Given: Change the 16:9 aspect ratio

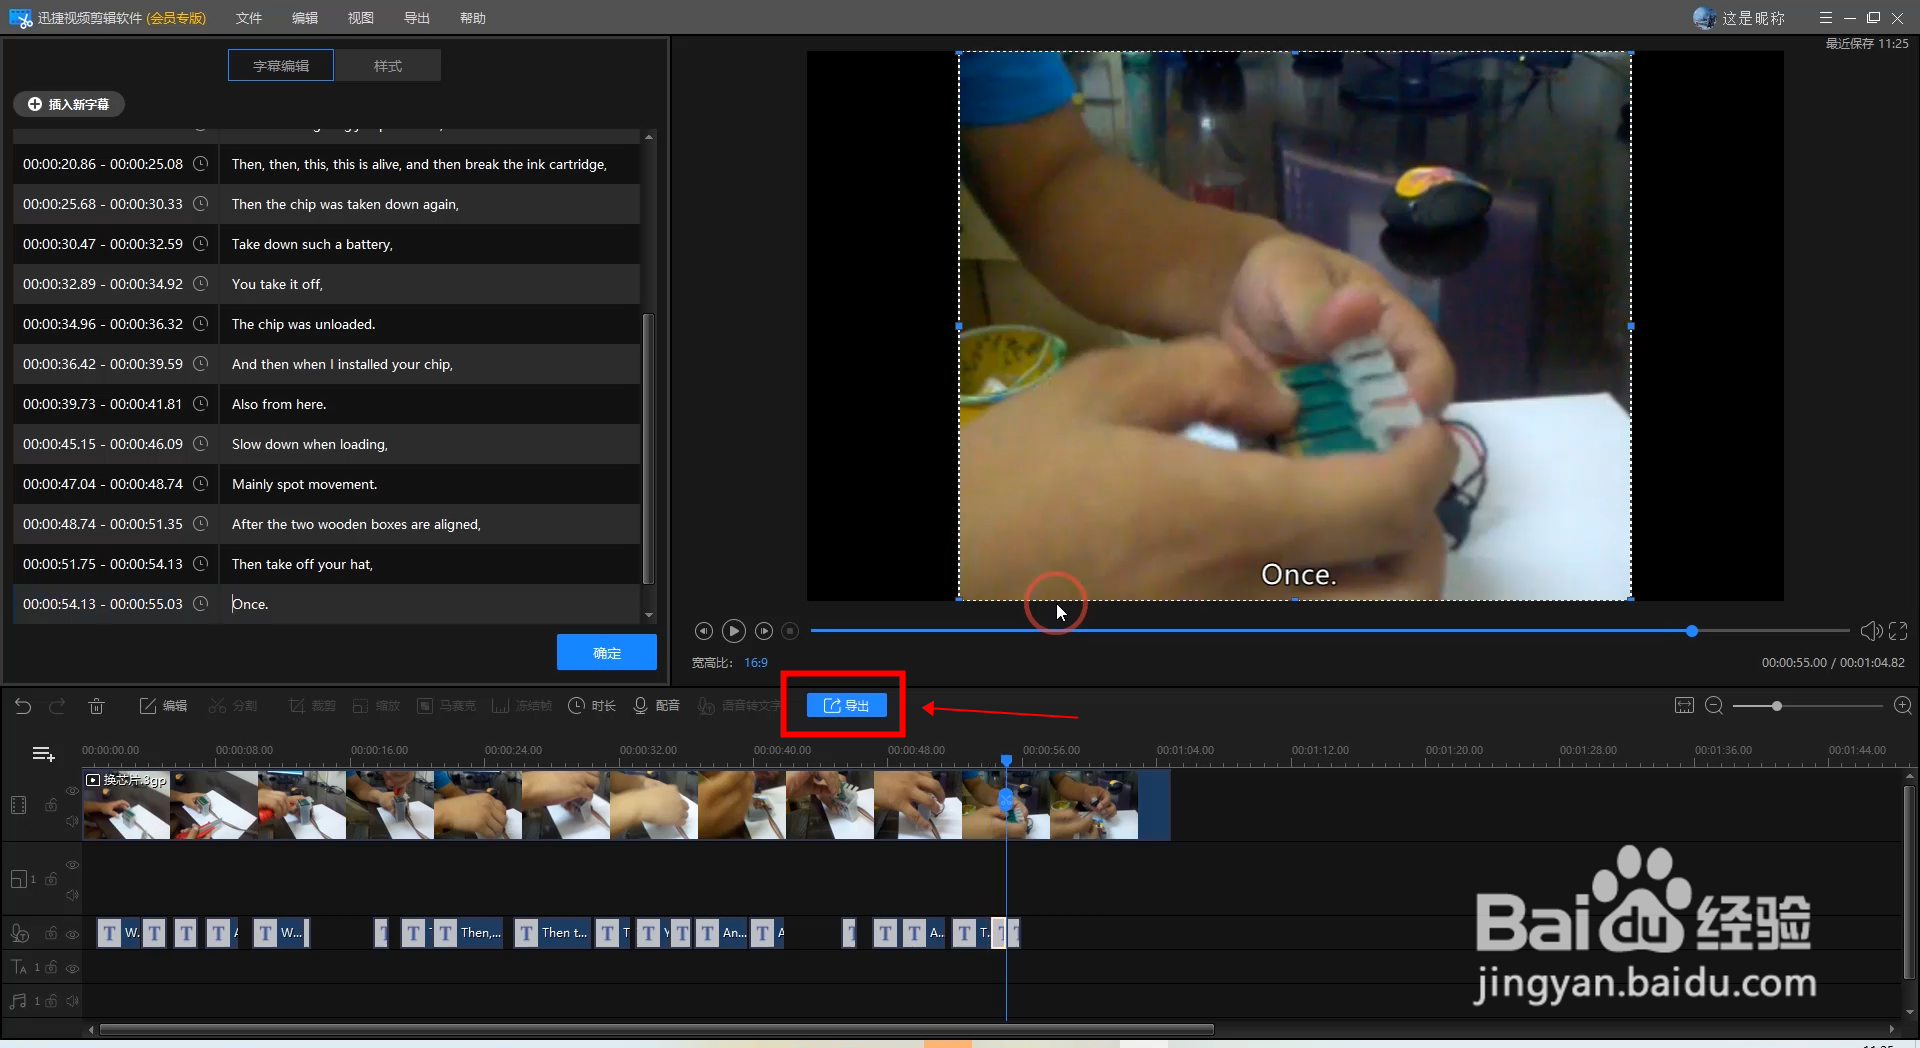Looking at the screenshot, I should (756, 663).
